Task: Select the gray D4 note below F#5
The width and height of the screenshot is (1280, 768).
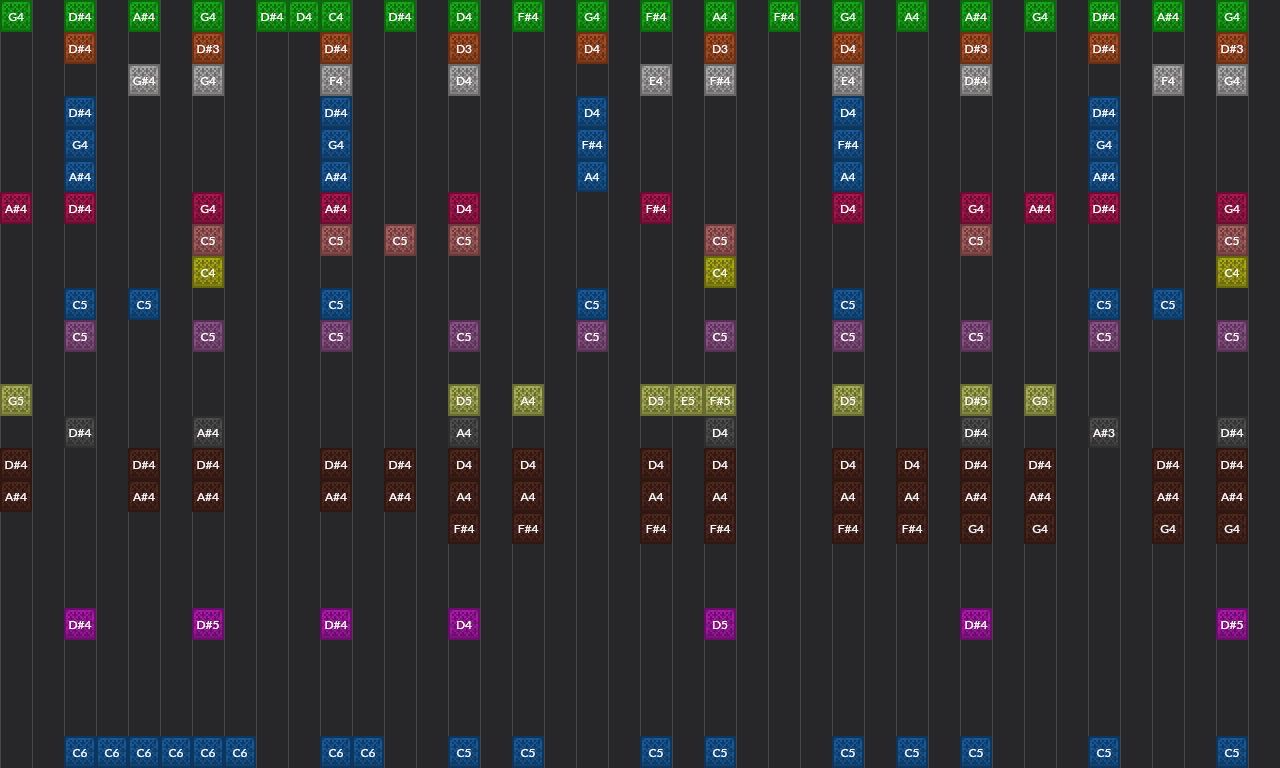Action: [x=720, y=432]
